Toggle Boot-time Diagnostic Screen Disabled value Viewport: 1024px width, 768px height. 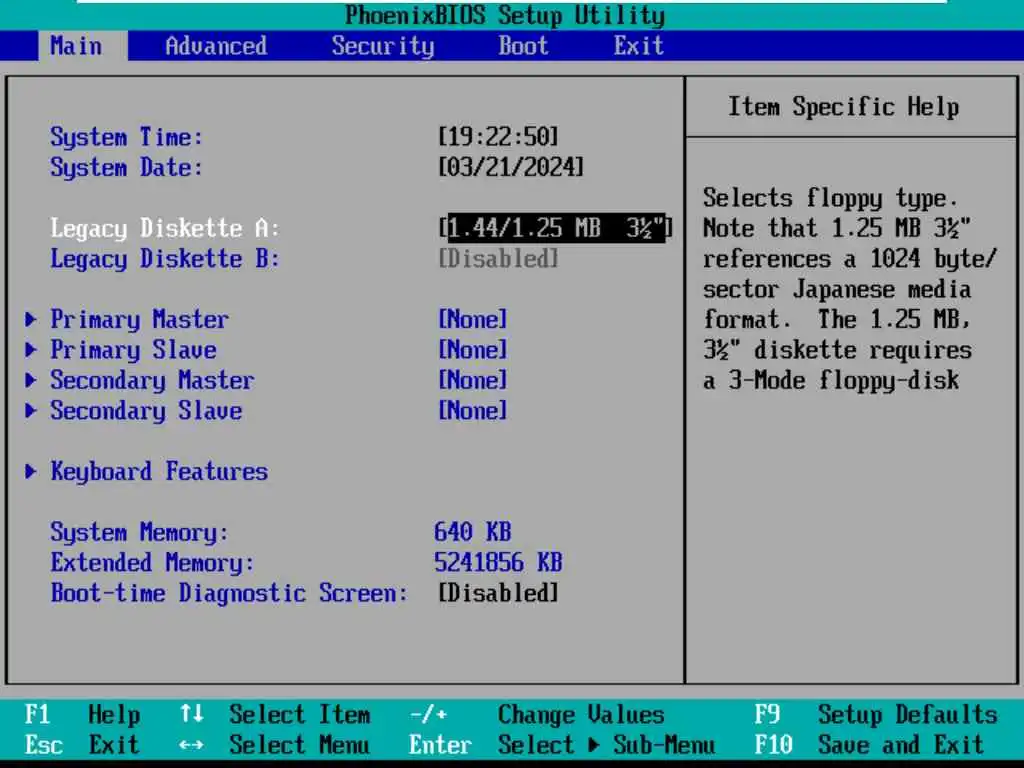tap(498, 593)
